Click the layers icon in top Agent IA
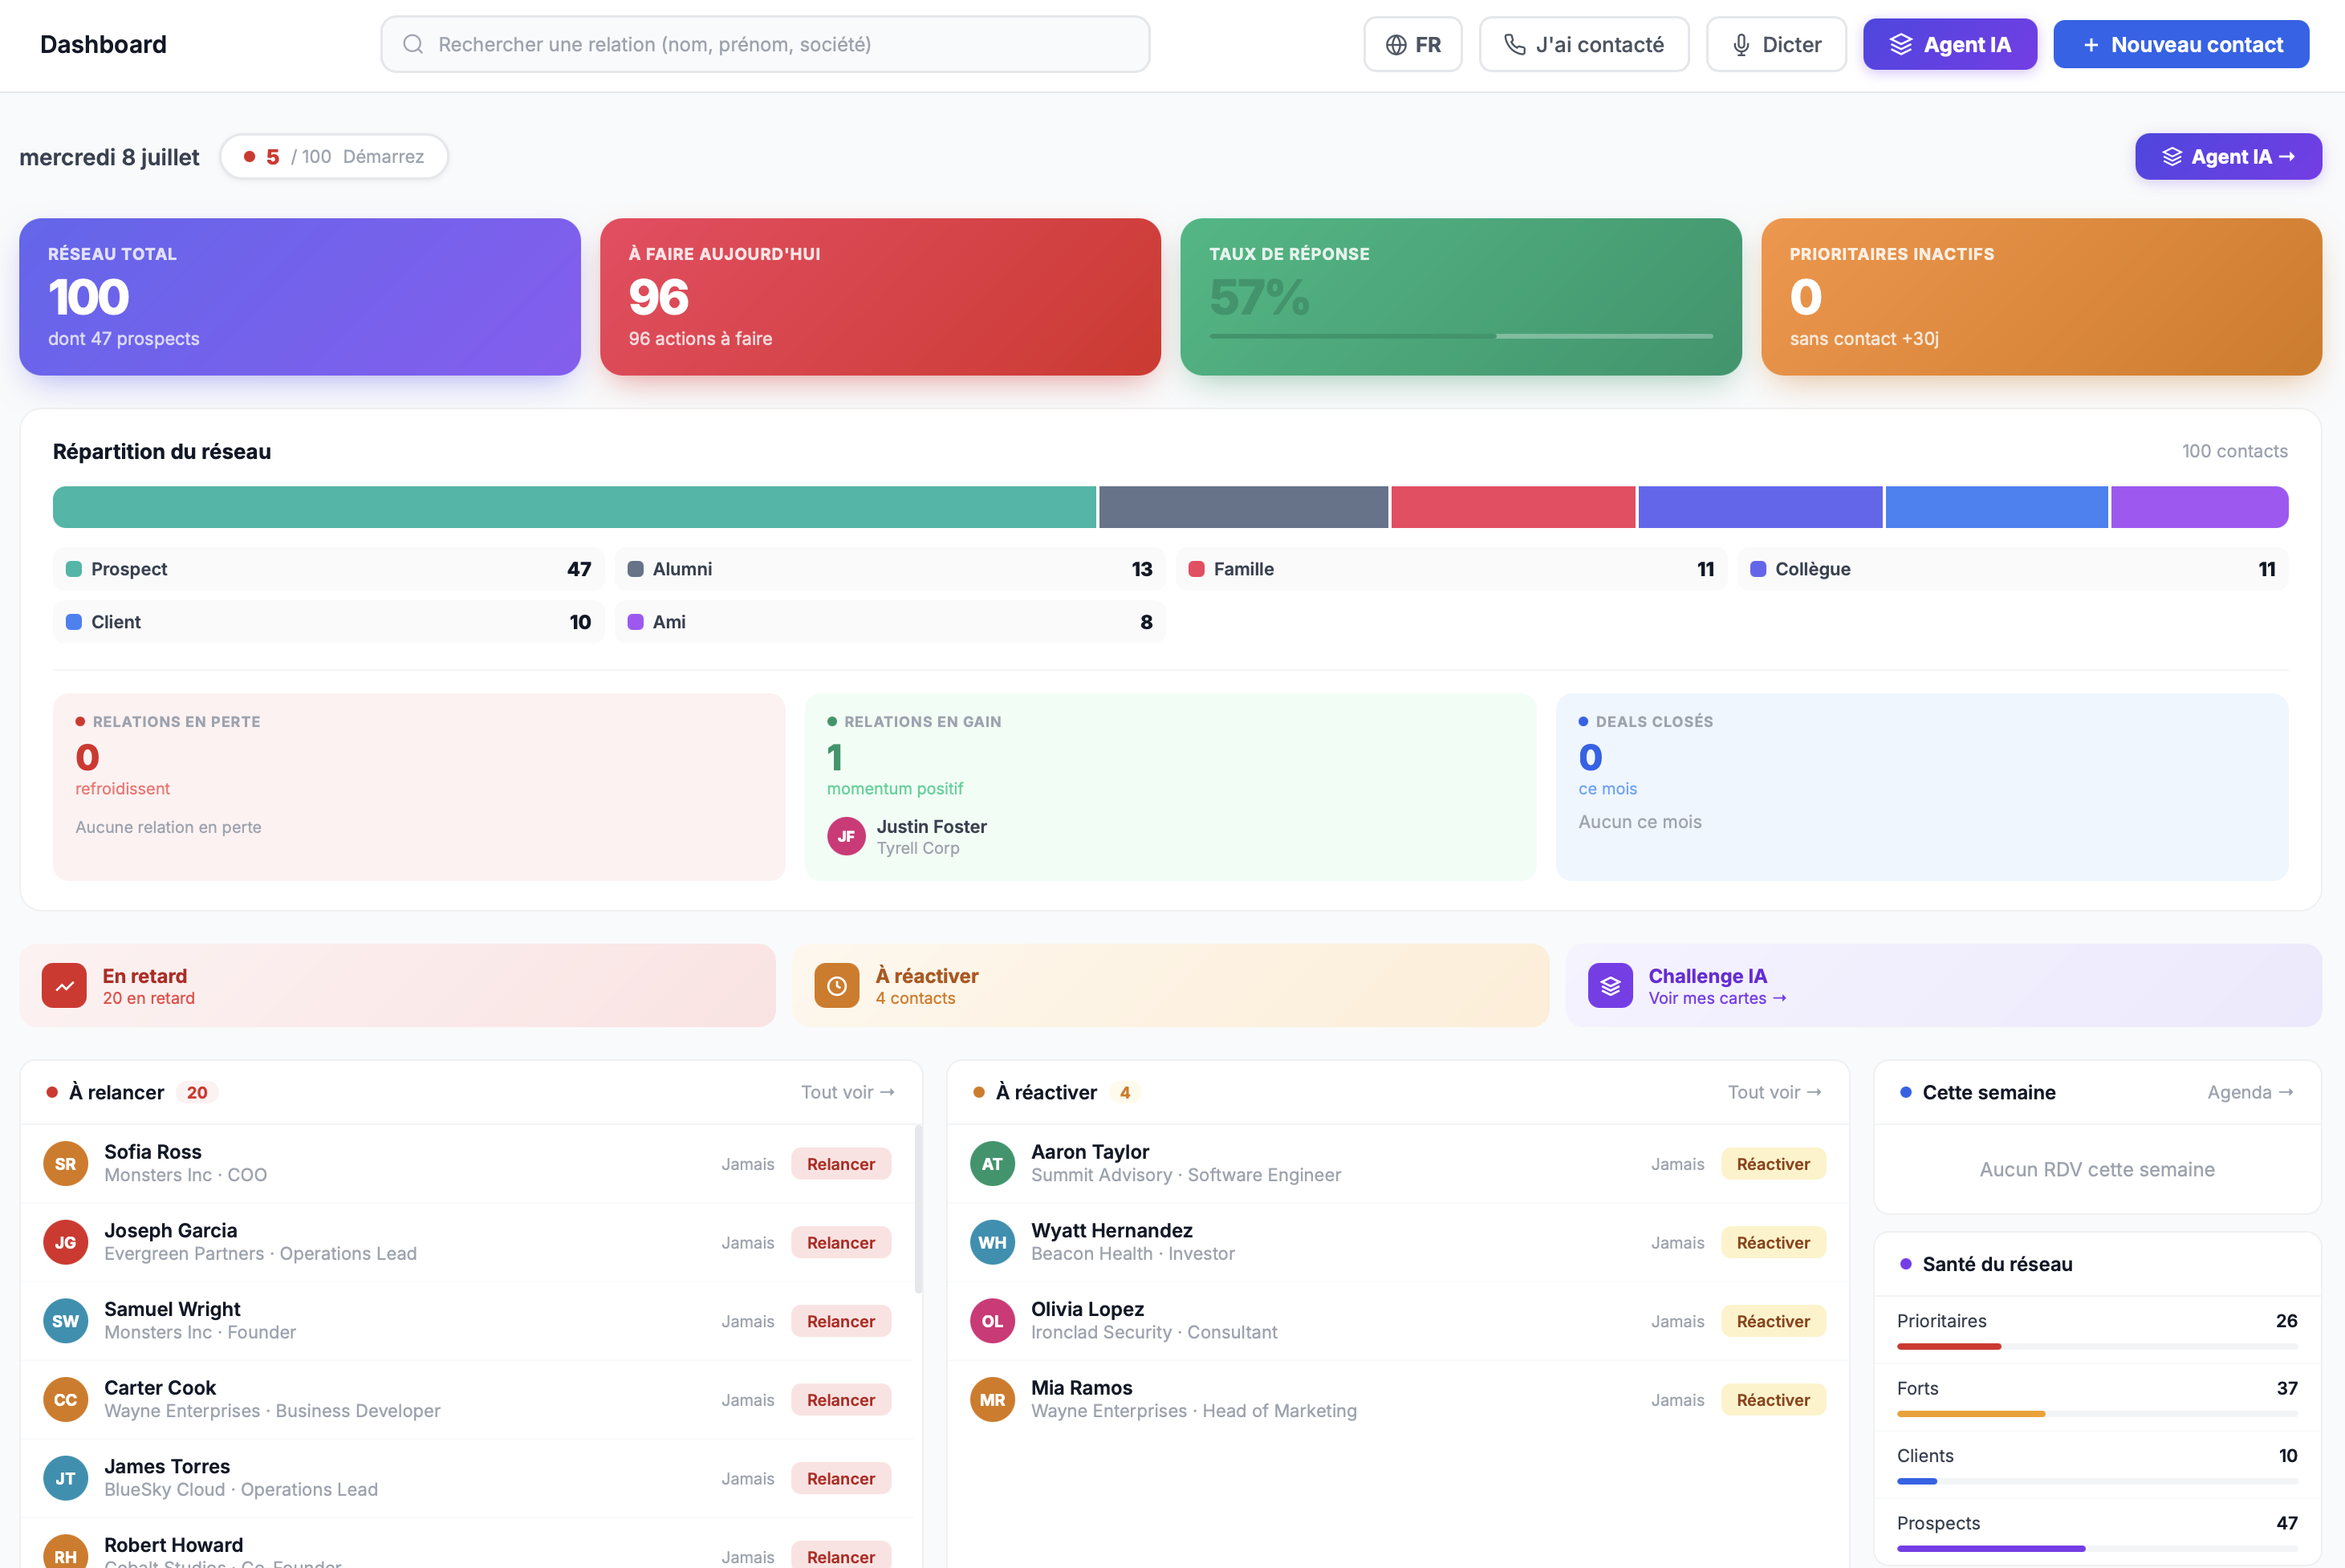Viewport: 2345px width, 1568px height. tap(1901, 45)
